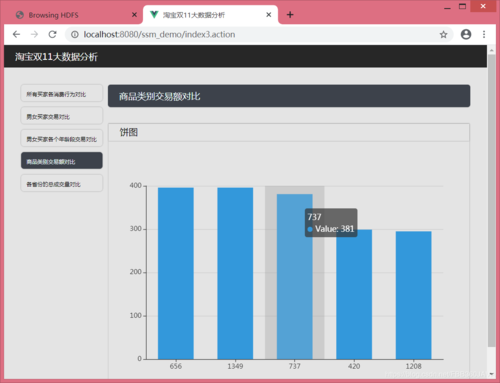Close the Browsing HDFS tab
Screen dimensions: 500x383
click(134, 15)
